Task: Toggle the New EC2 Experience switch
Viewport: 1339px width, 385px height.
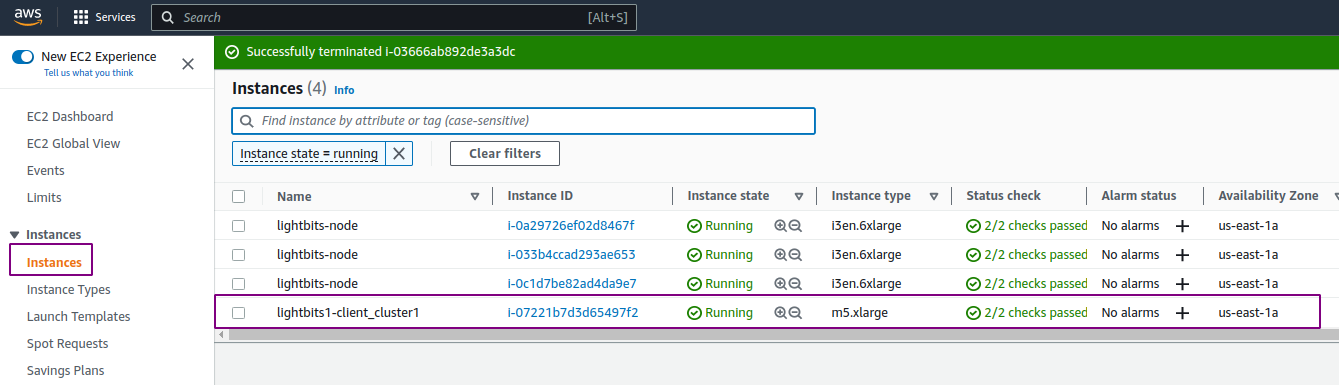Action: tap(23, 57)
